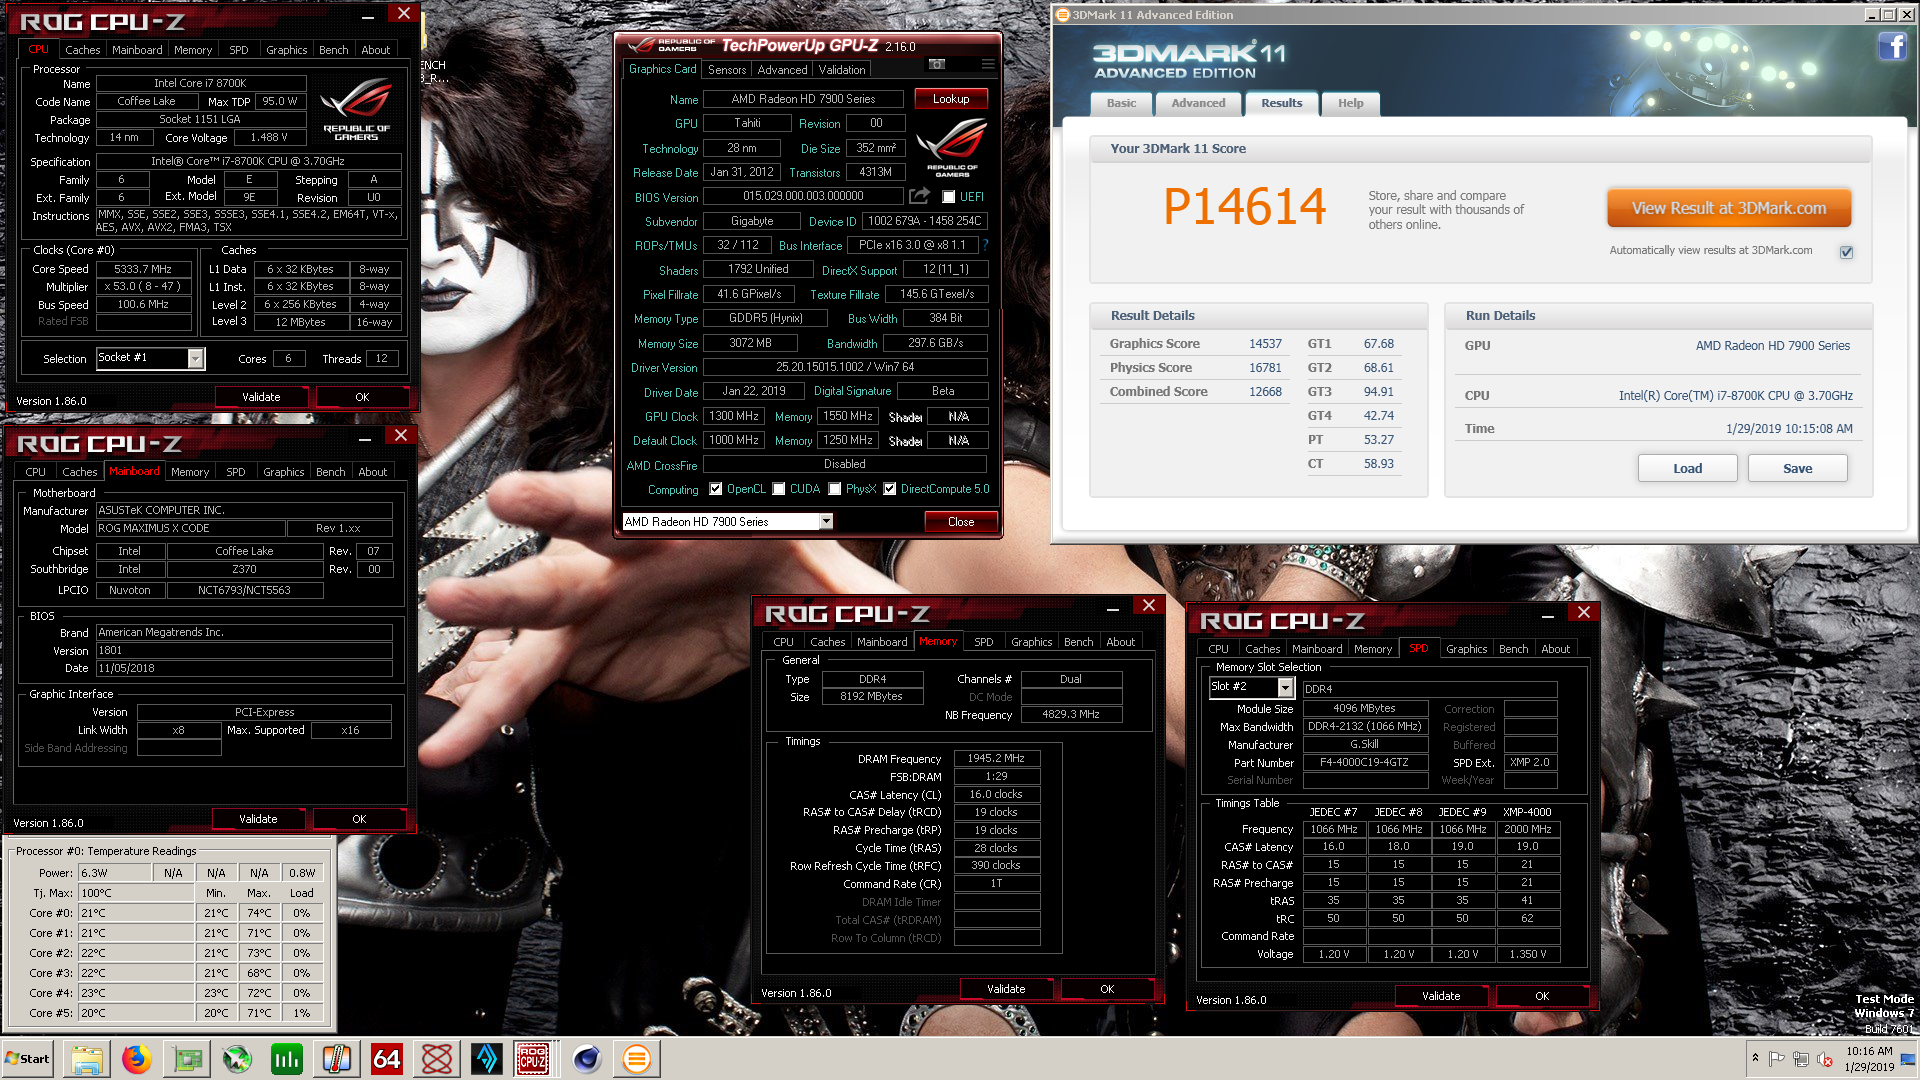Click the Core #0 temperature 21°C reading
This screenshot has width=1920, height=1080.
[136, 913]
